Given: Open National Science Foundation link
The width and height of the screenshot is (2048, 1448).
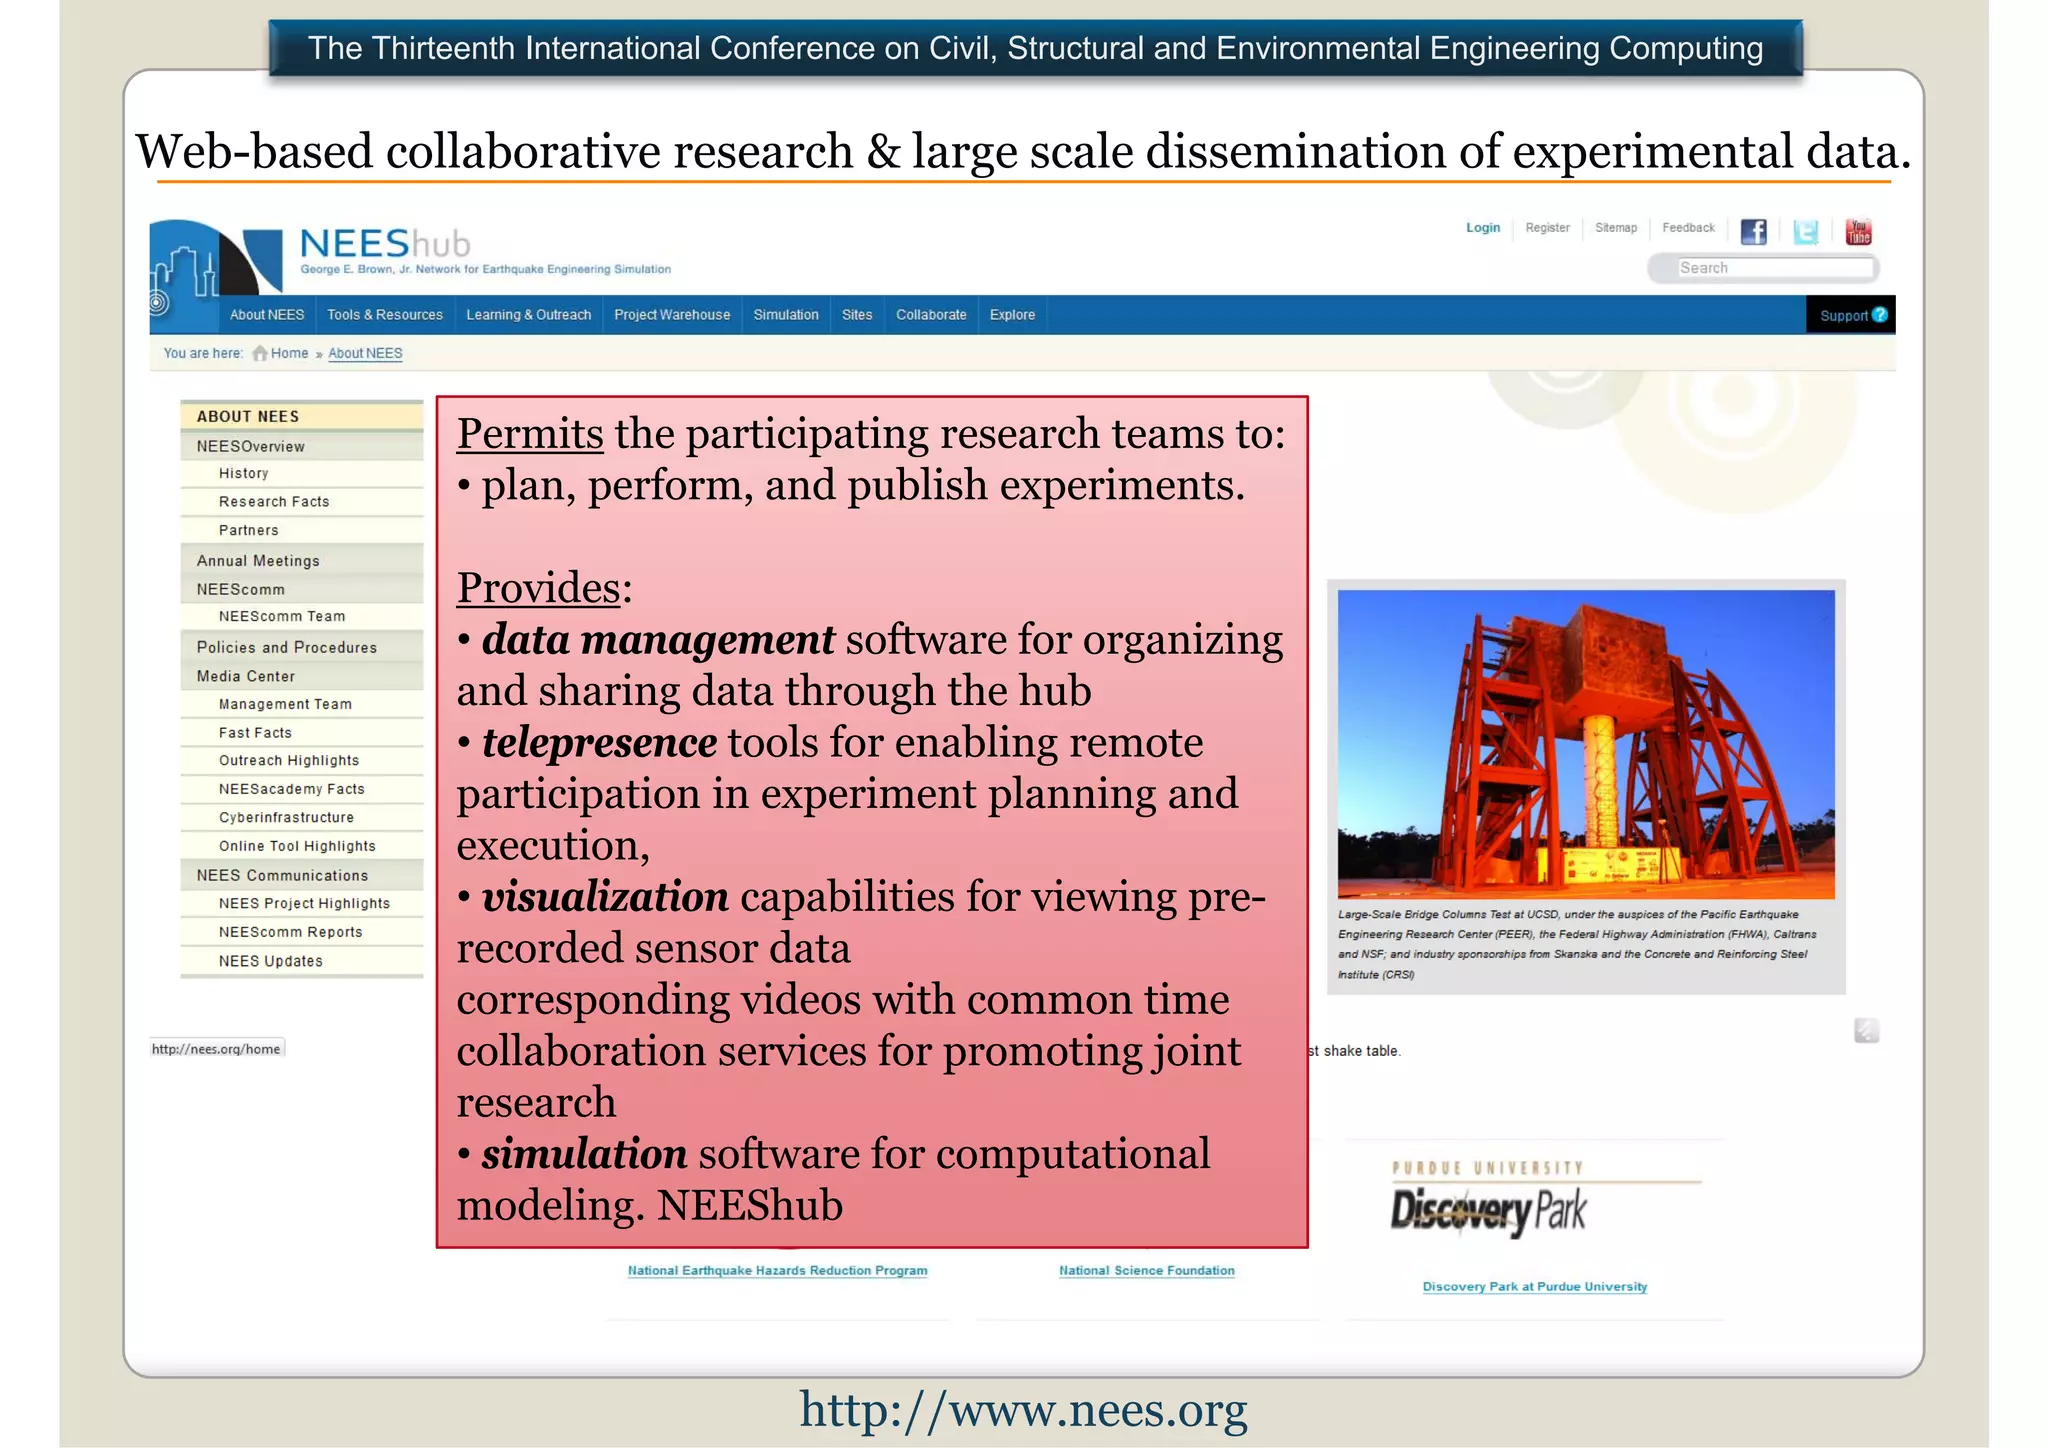Looking at the screenshot, I should [x=1146, y=1270].
